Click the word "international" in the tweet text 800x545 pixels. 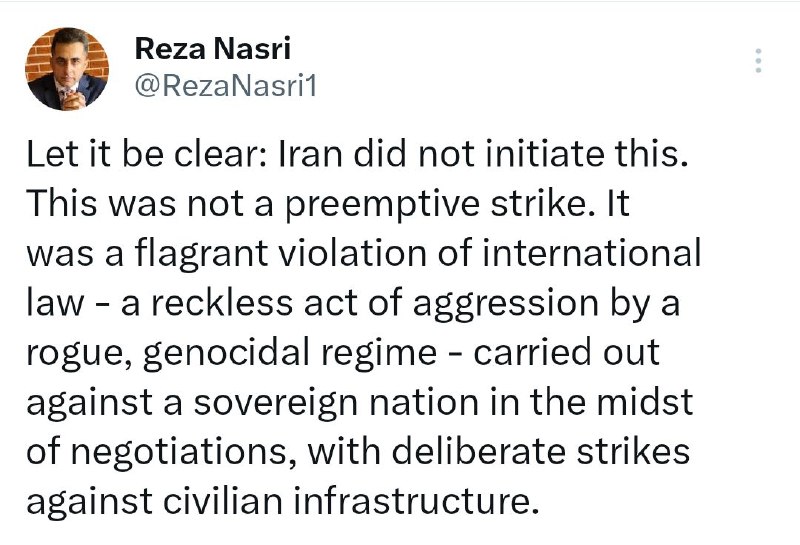[592, 253]
